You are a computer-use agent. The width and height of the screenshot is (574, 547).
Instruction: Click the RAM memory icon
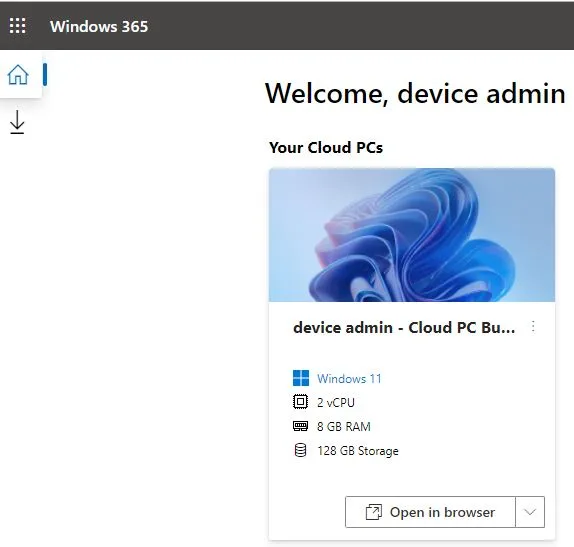tap(301, 426)
